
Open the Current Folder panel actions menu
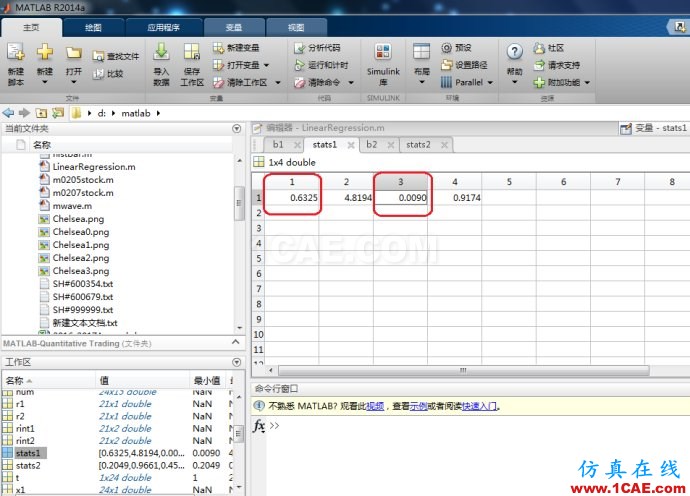coord(236,129)
